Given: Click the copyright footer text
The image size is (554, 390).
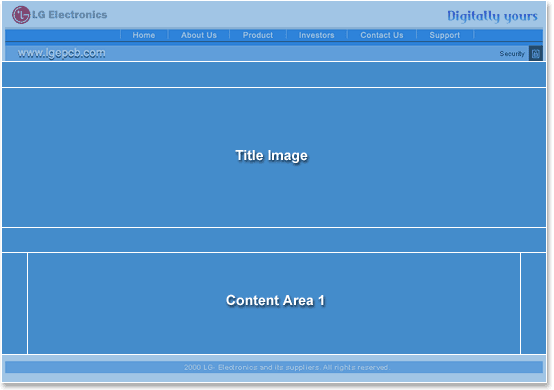Looking at the screenshot, I should pos(286,367).
